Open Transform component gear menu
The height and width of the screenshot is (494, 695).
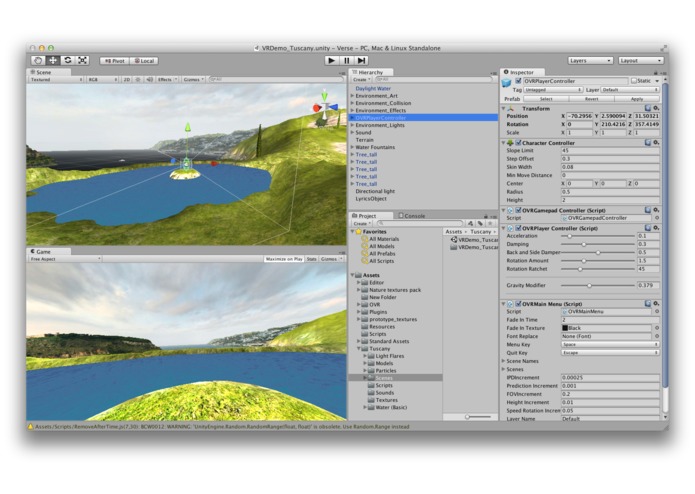[656, 108]
